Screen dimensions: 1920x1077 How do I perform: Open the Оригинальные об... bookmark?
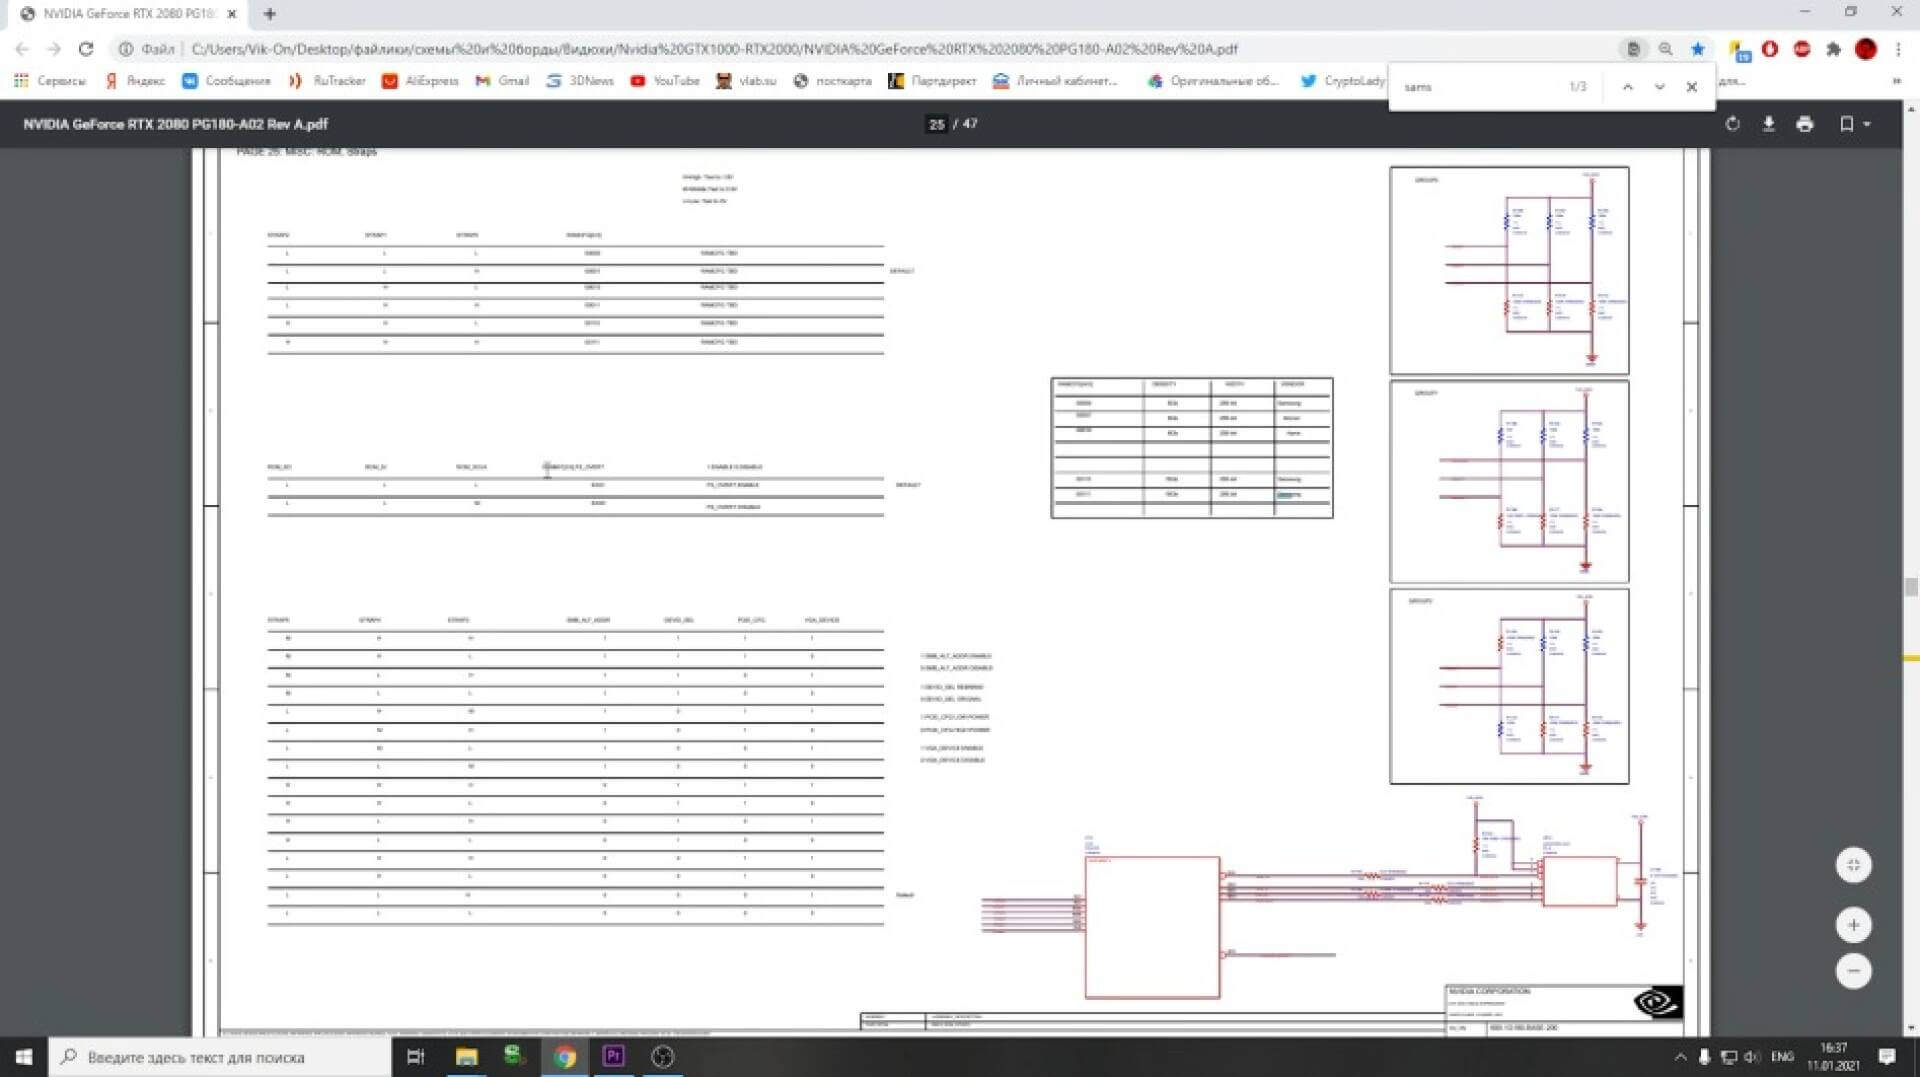click(1213, 81)
